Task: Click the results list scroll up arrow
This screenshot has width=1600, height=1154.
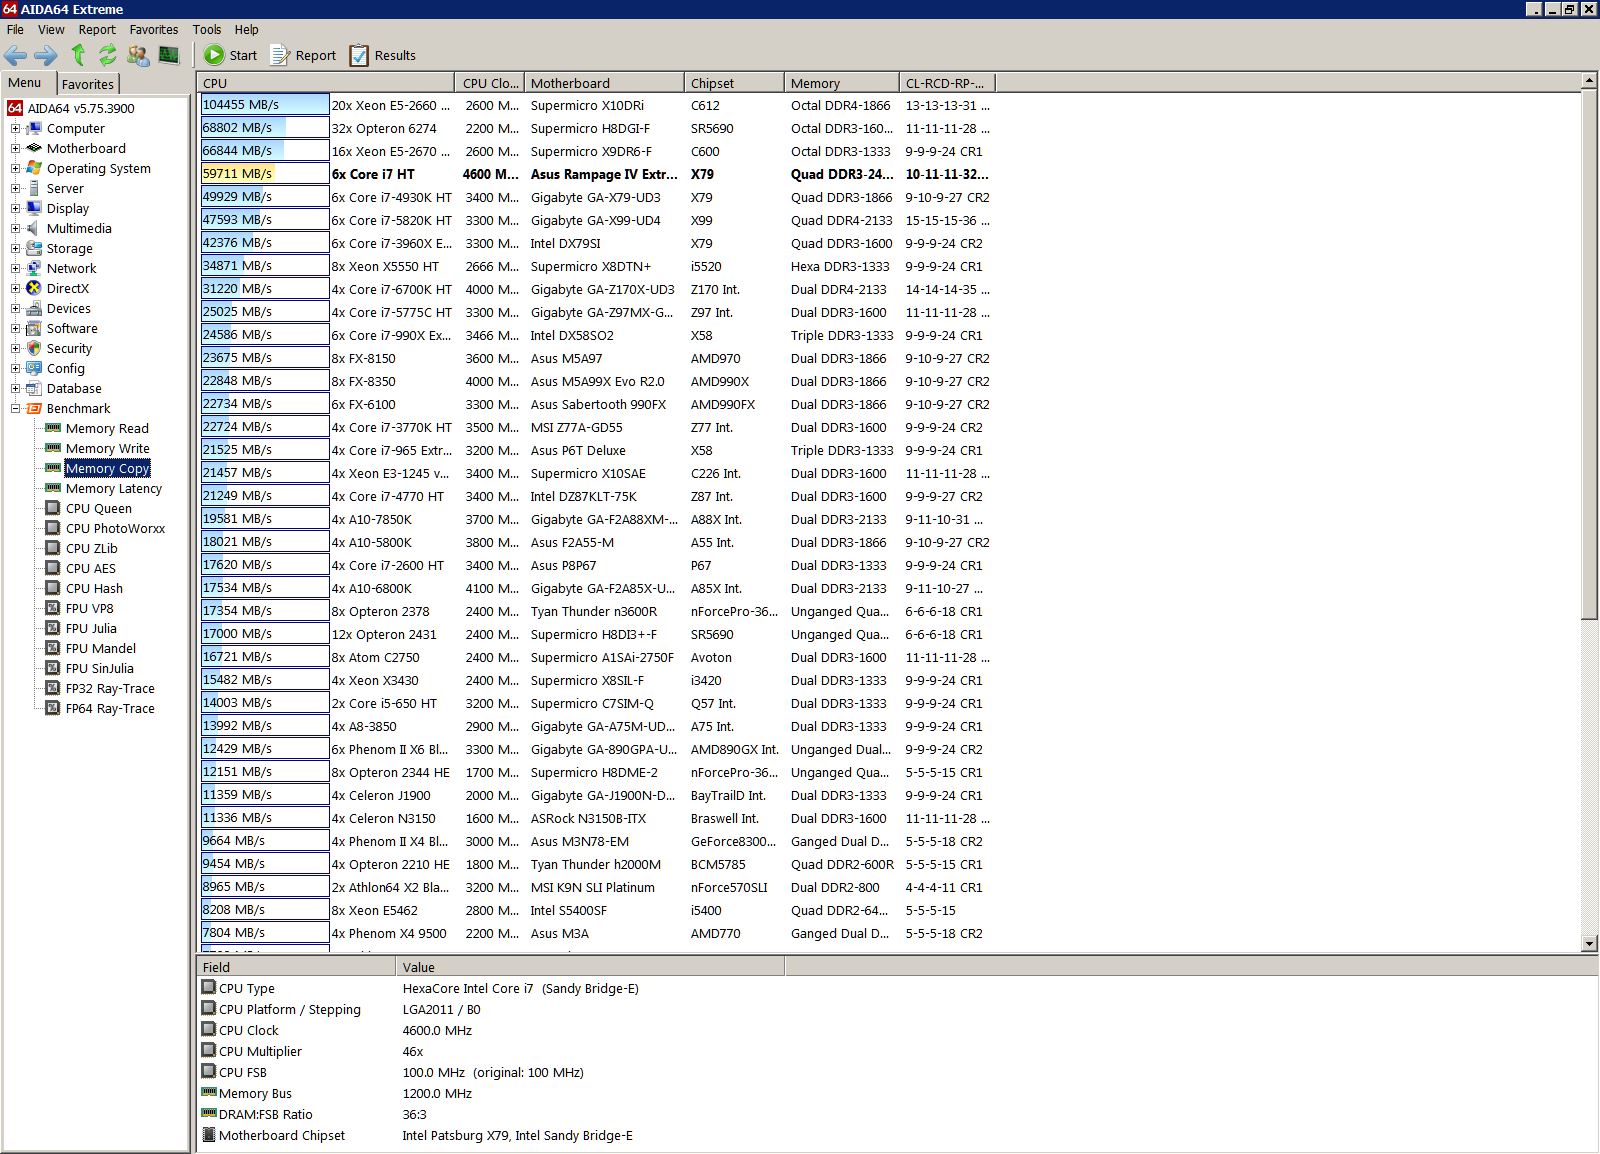Action: click(x=1589, y=80)
